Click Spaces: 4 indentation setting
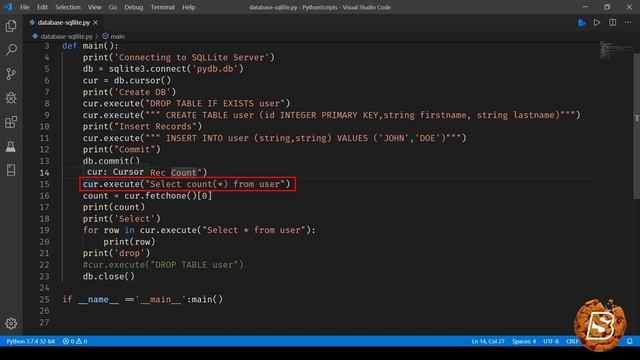The width and height of the screenshot is (640, 360). click(524, 341)
